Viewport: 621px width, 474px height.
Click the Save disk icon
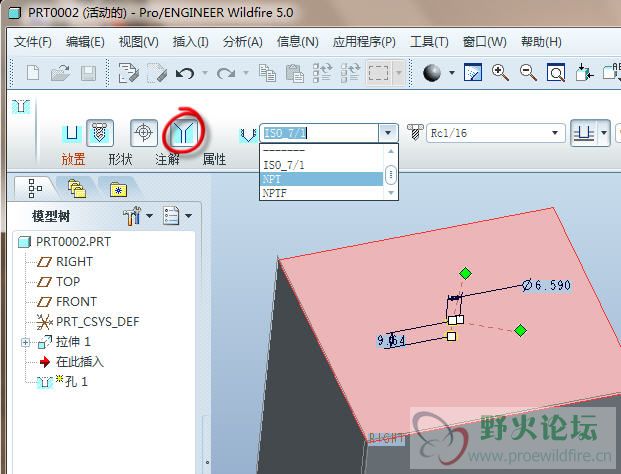click(x=88, y=73)
